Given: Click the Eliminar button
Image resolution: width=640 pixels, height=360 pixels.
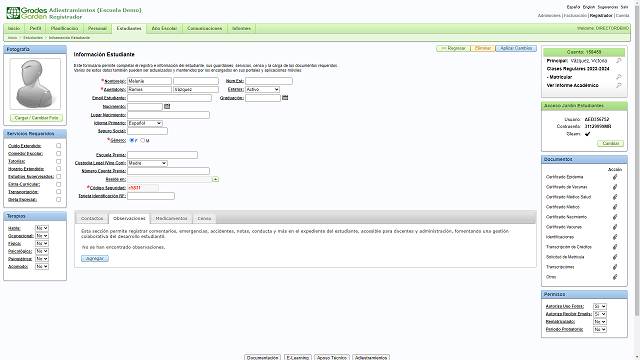Looking at the screenshot, I should click(x=483, y=48).
